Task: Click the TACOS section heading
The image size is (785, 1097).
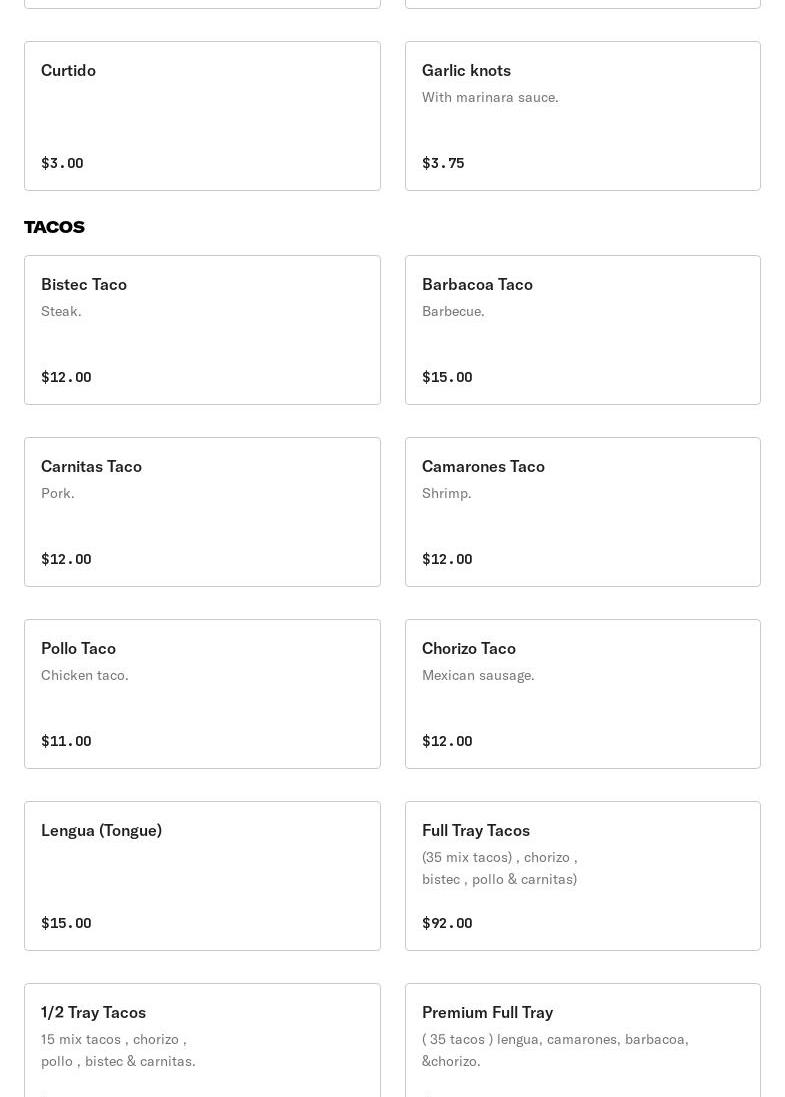Action: tap(54, 227)
